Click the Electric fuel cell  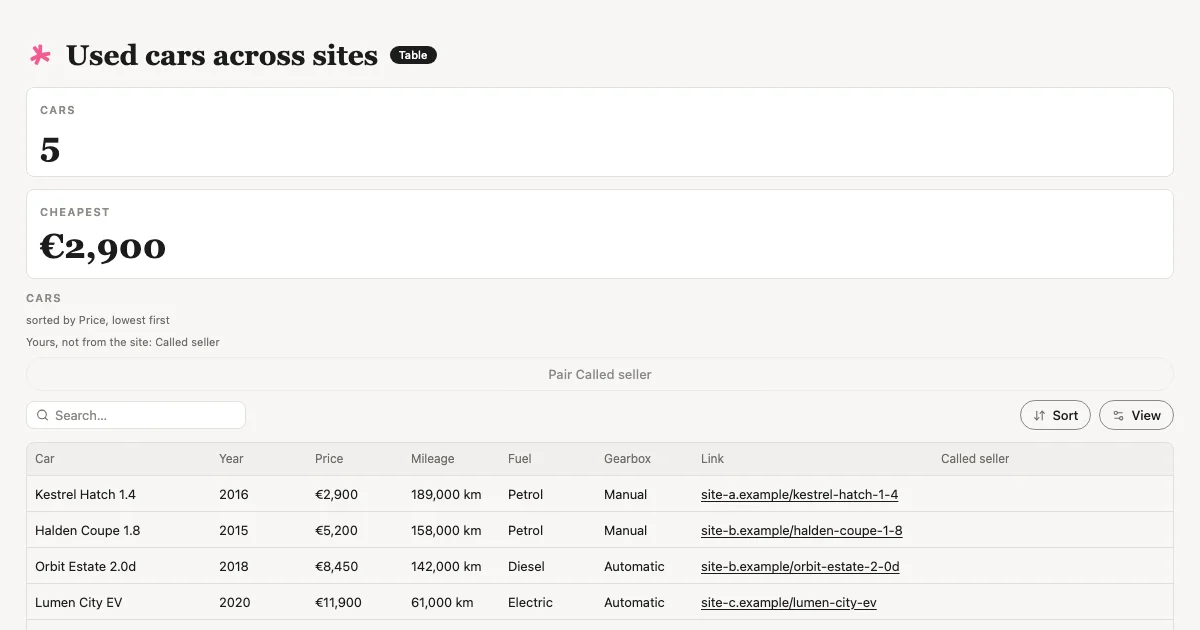coord(530,602)
